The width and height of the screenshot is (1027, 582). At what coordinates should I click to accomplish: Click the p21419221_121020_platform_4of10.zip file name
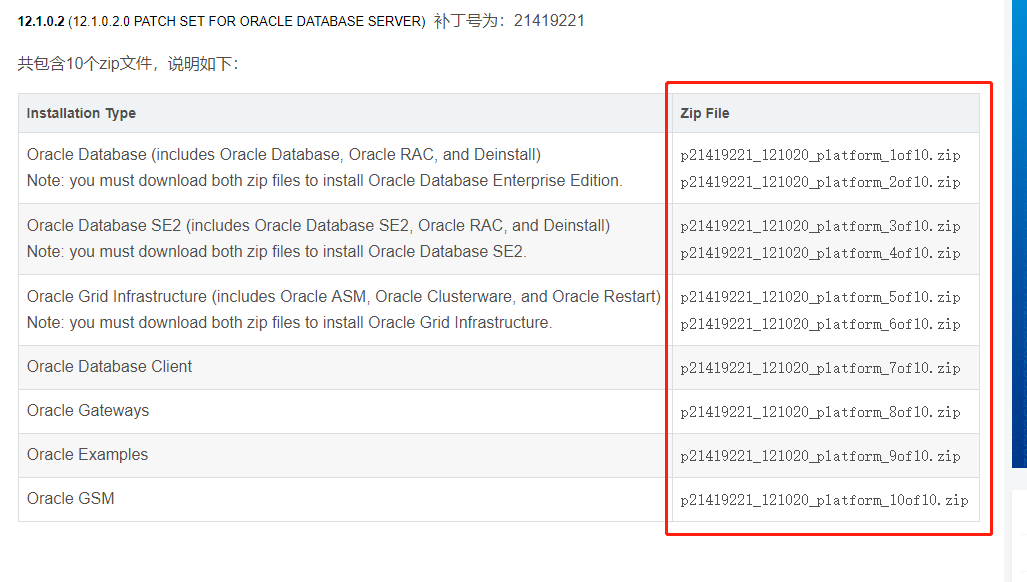(x=820, y=253)
